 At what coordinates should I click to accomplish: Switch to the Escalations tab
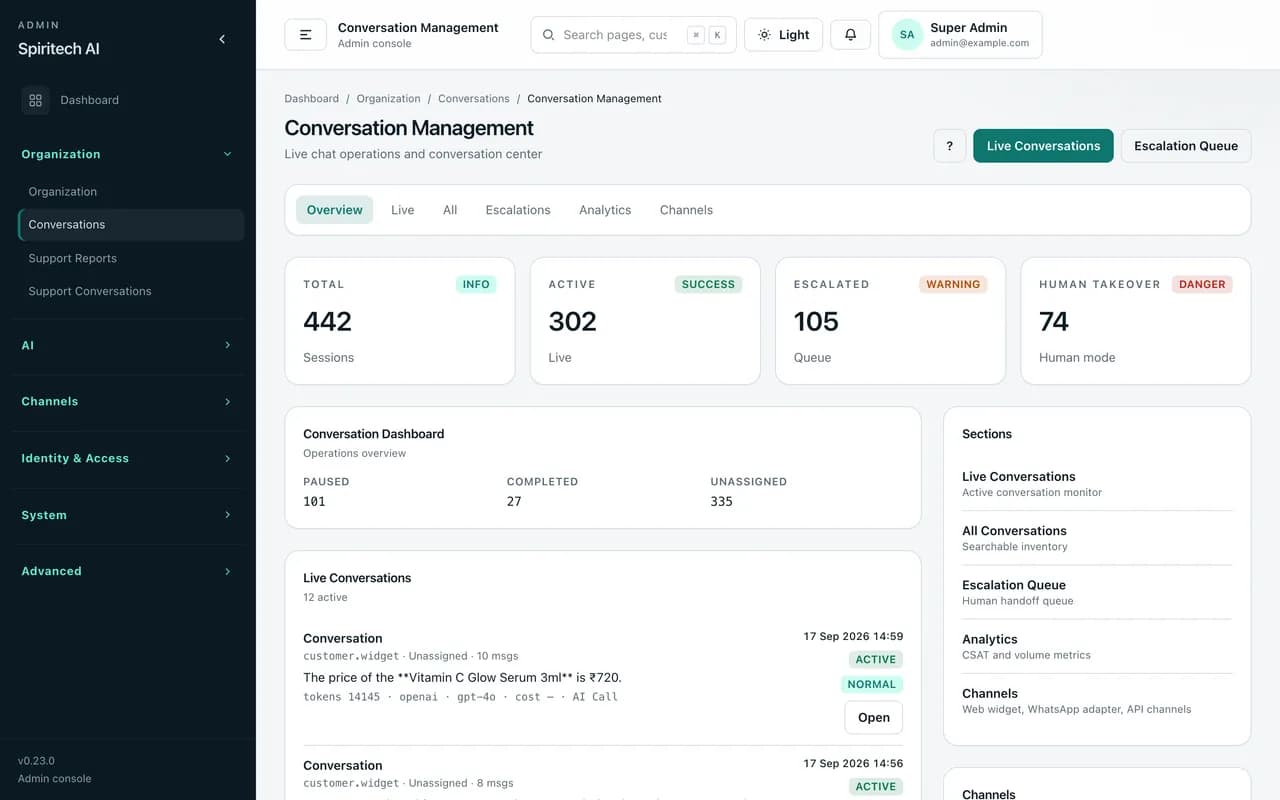coord(518,210)
